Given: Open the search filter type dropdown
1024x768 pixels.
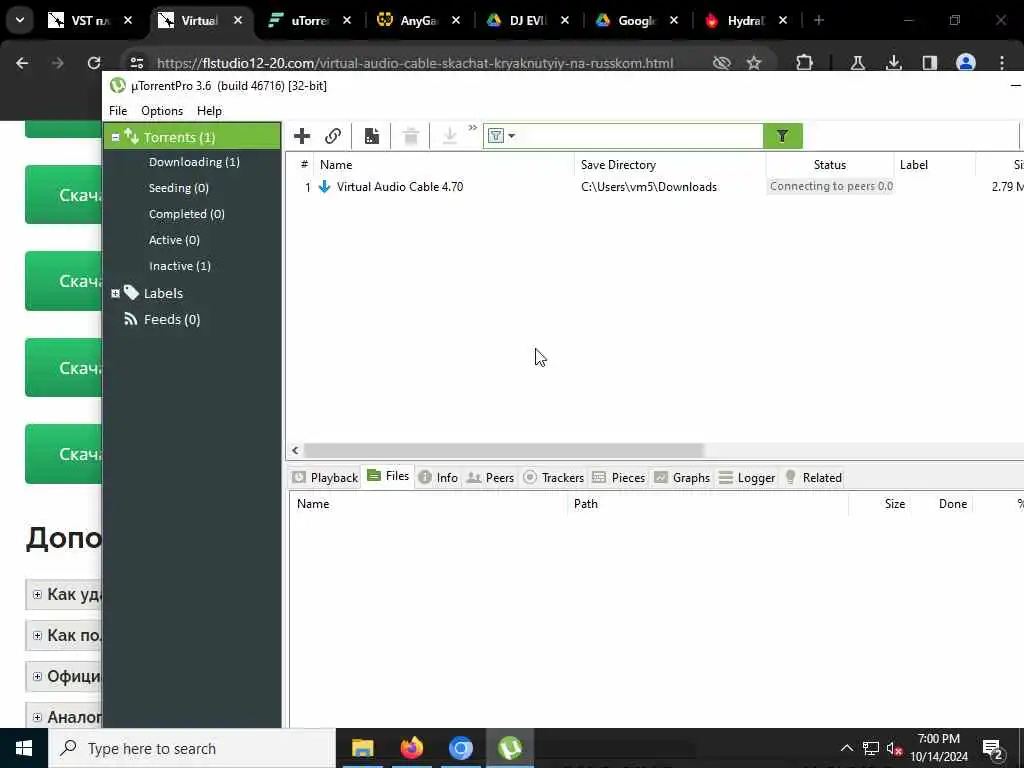Looking at the screenshot, I should tap(502, 136).
